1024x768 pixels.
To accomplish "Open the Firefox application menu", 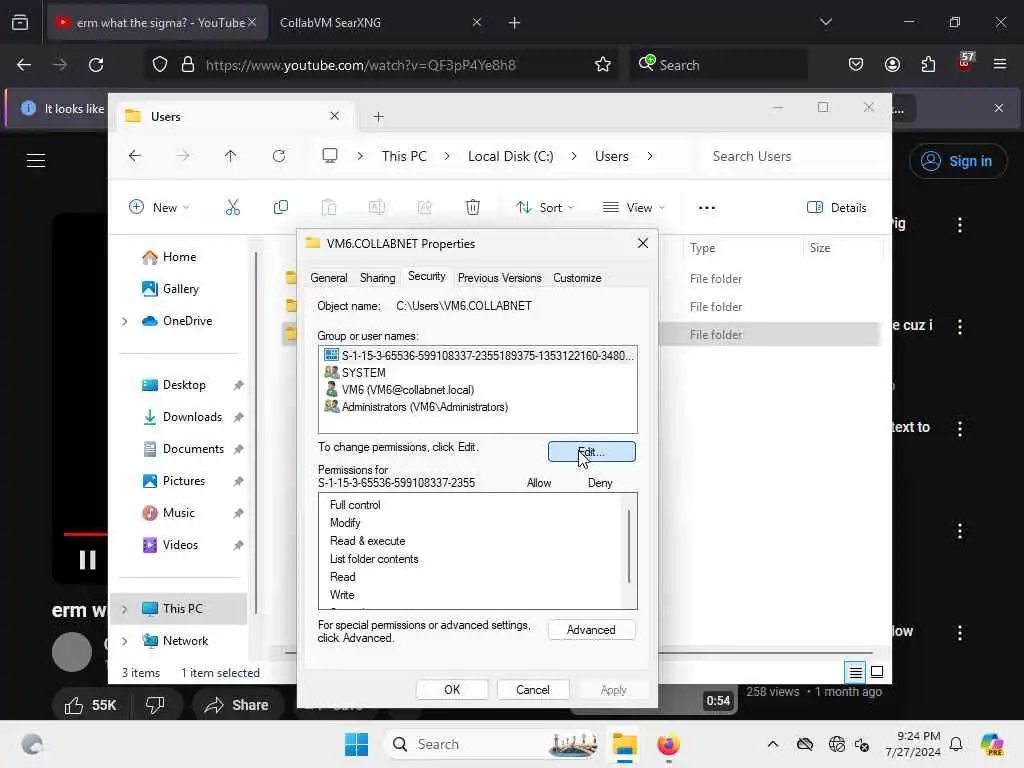I will [999, 64].
